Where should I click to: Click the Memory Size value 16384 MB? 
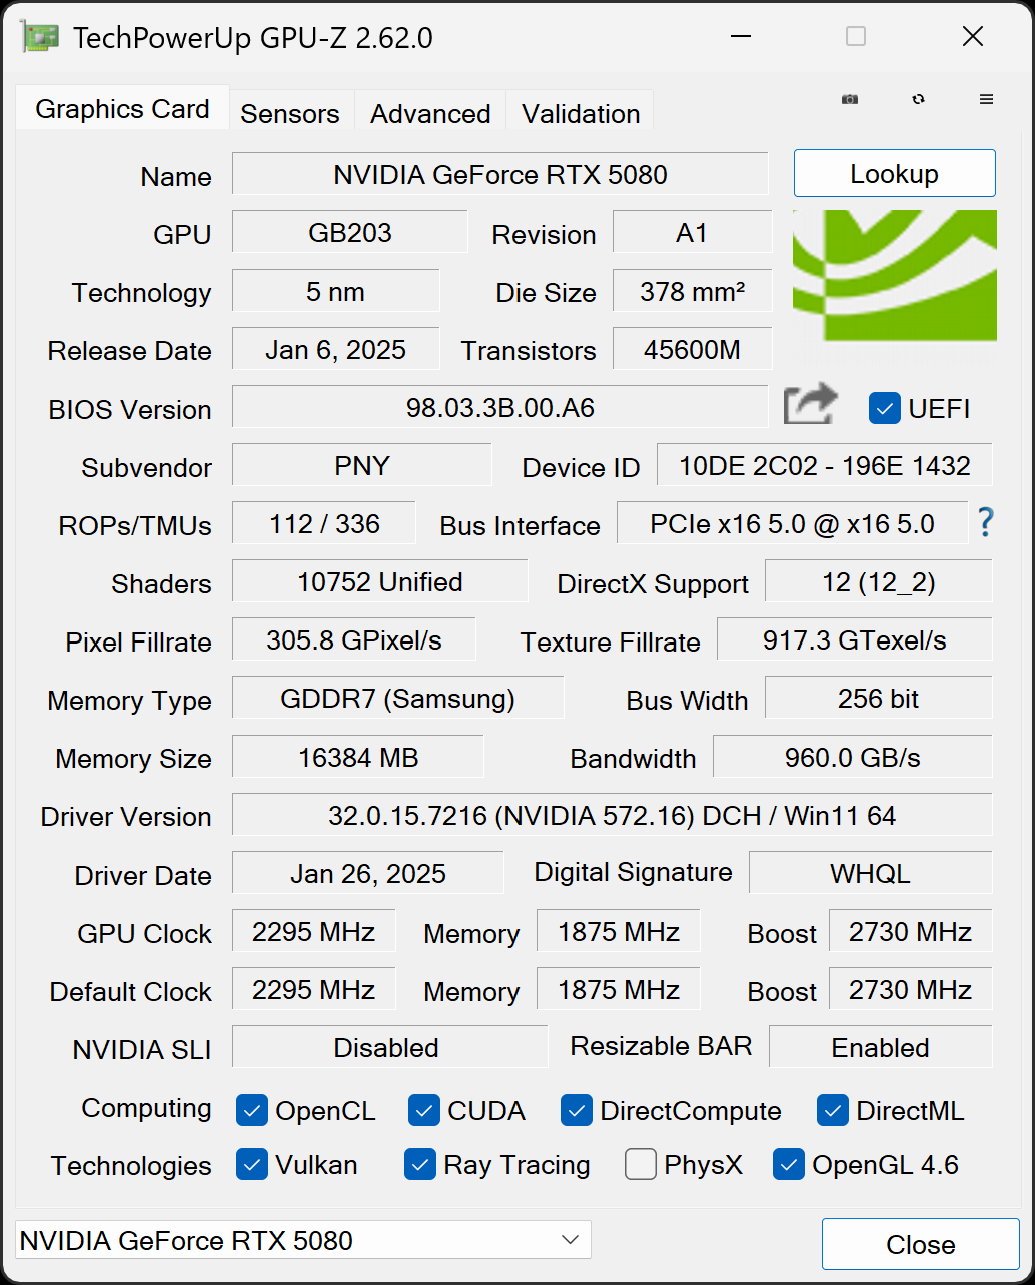(x=358, y=756)
